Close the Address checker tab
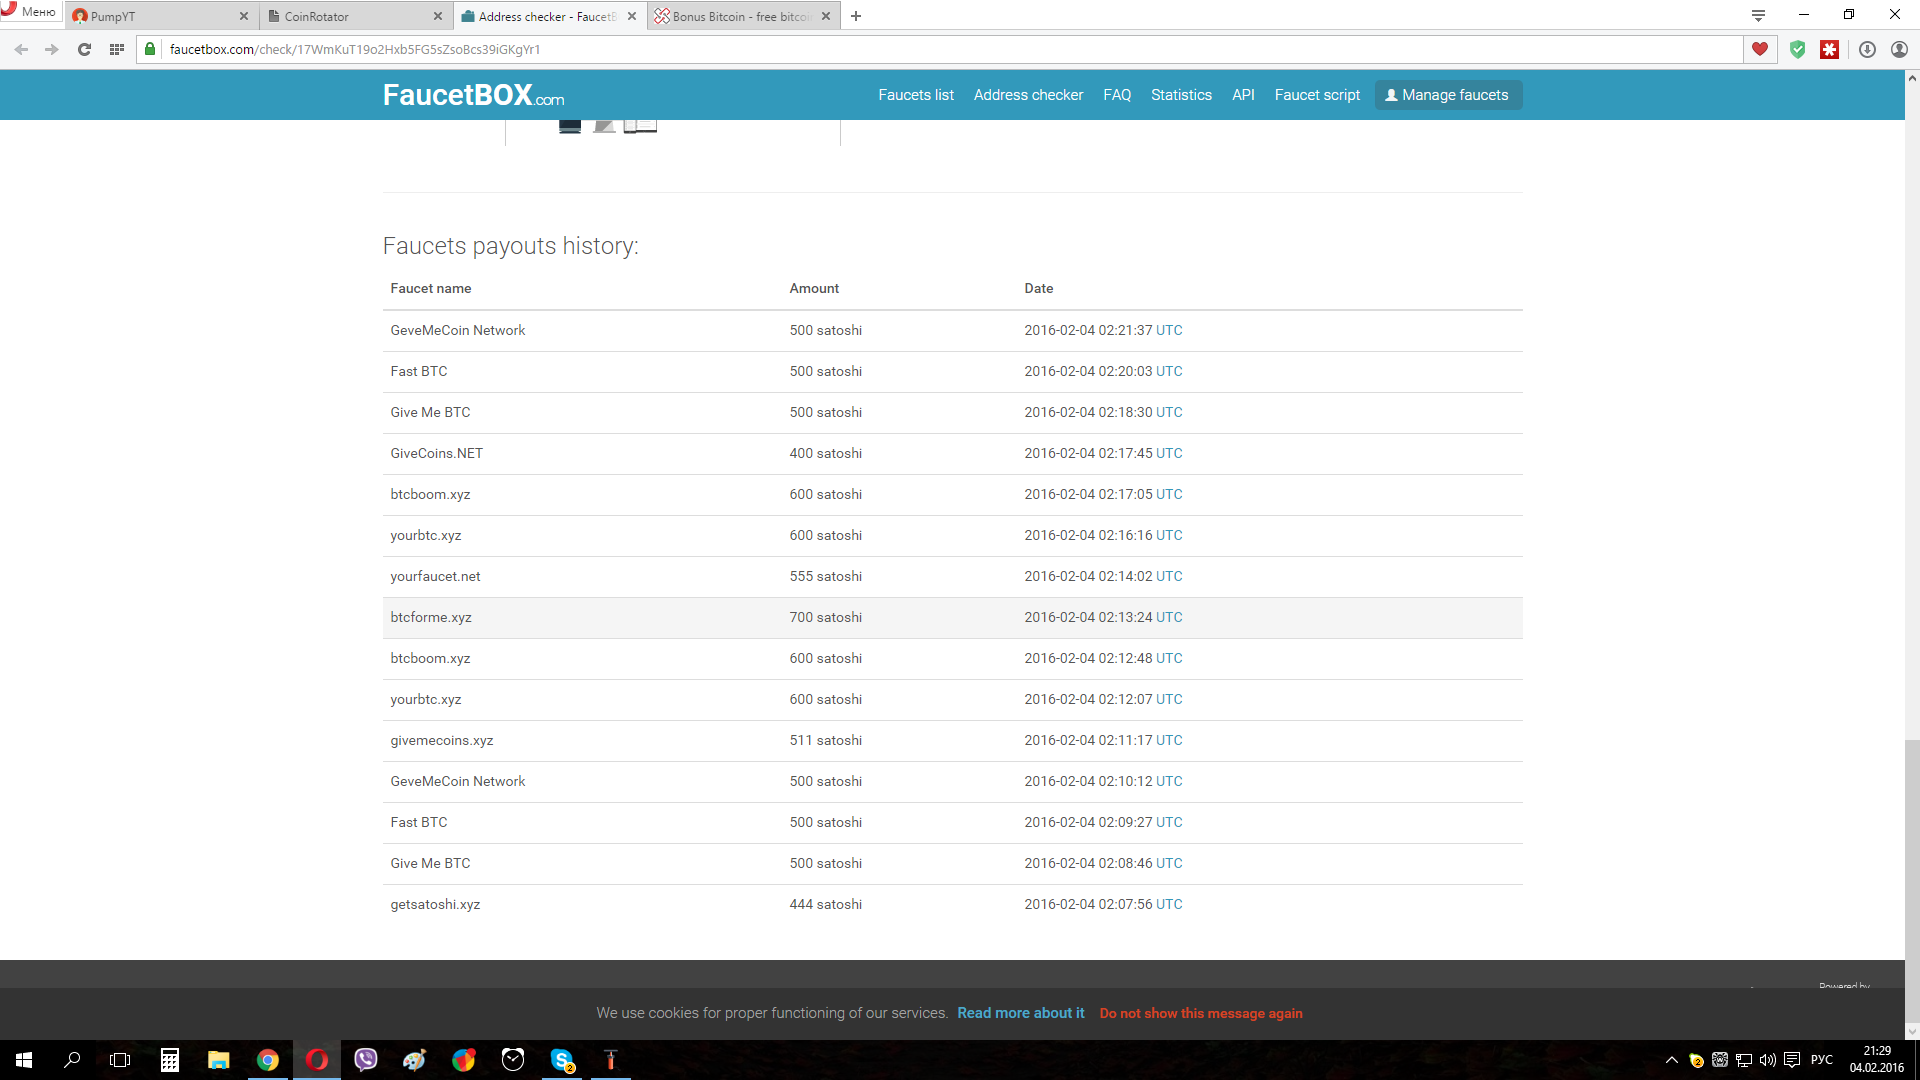This screenshot has width=1920, height=1080. pos(632,16)
